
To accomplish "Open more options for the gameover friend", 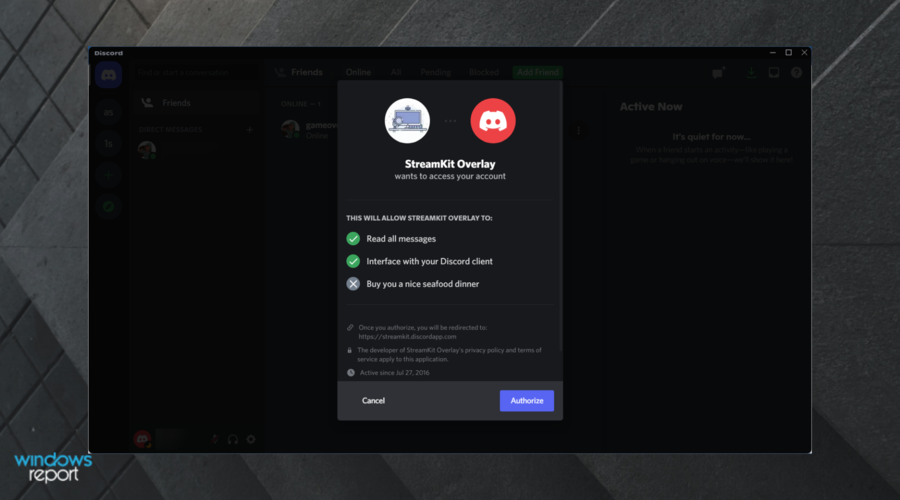I will coord(579,130).
